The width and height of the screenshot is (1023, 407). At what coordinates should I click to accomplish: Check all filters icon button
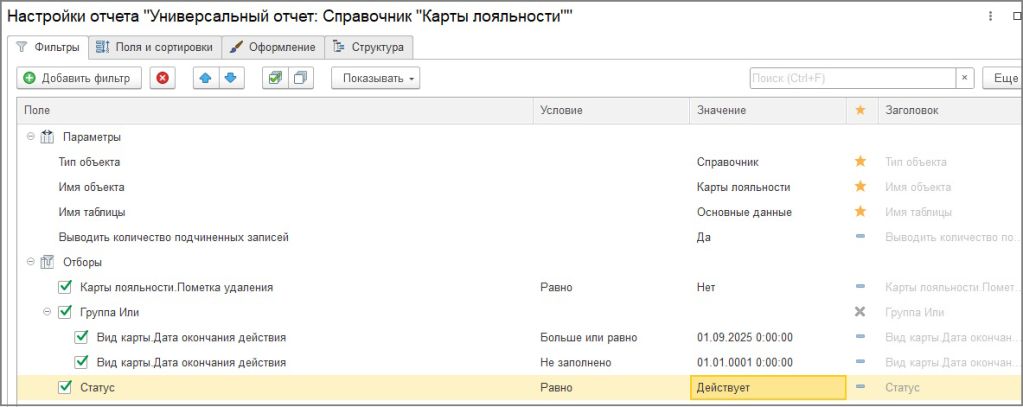275,78
